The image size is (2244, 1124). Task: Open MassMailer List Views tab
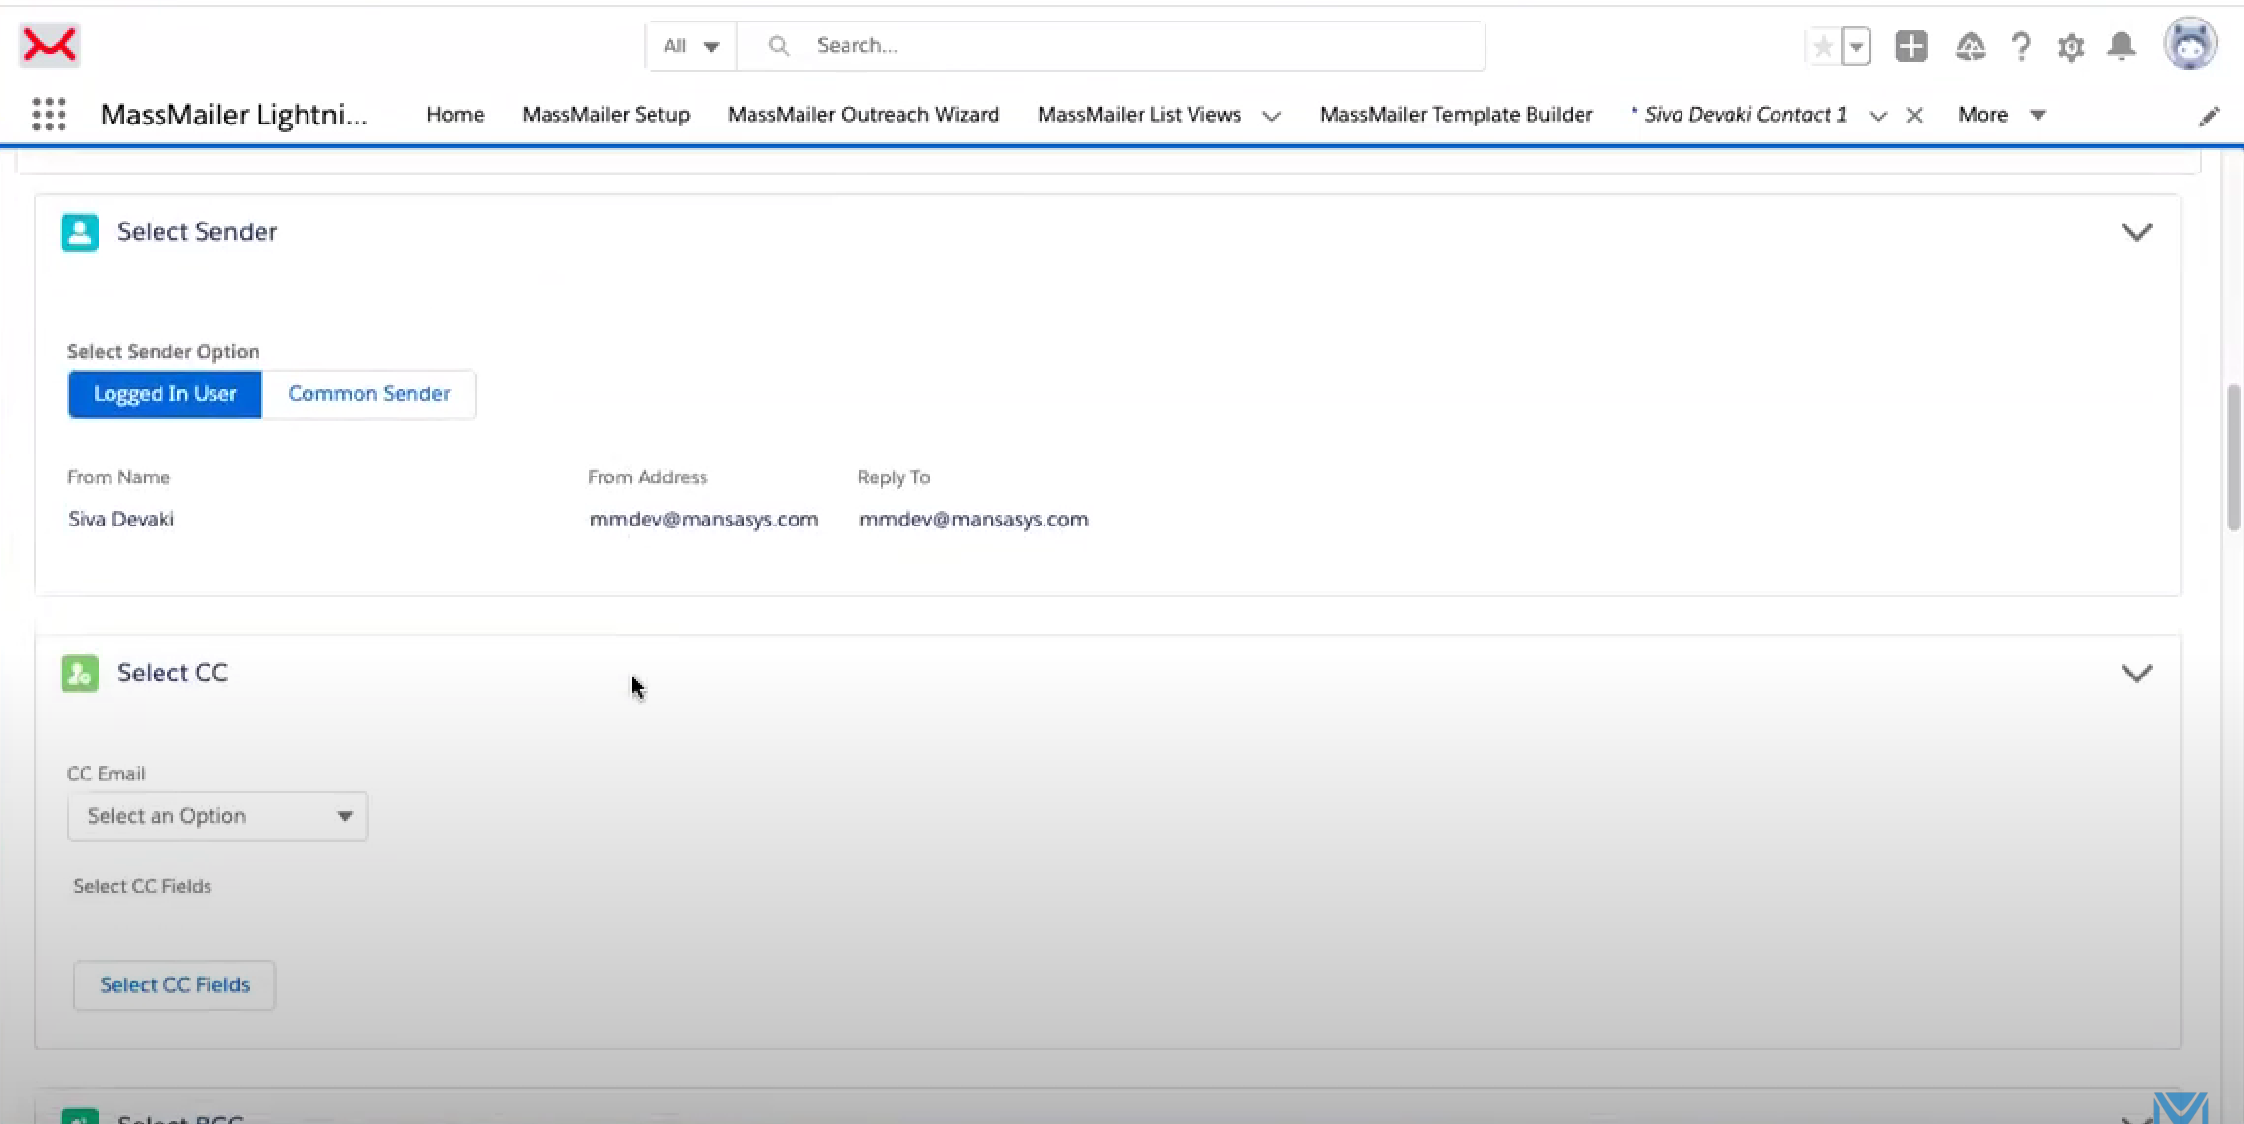[x=1139, y=115]
